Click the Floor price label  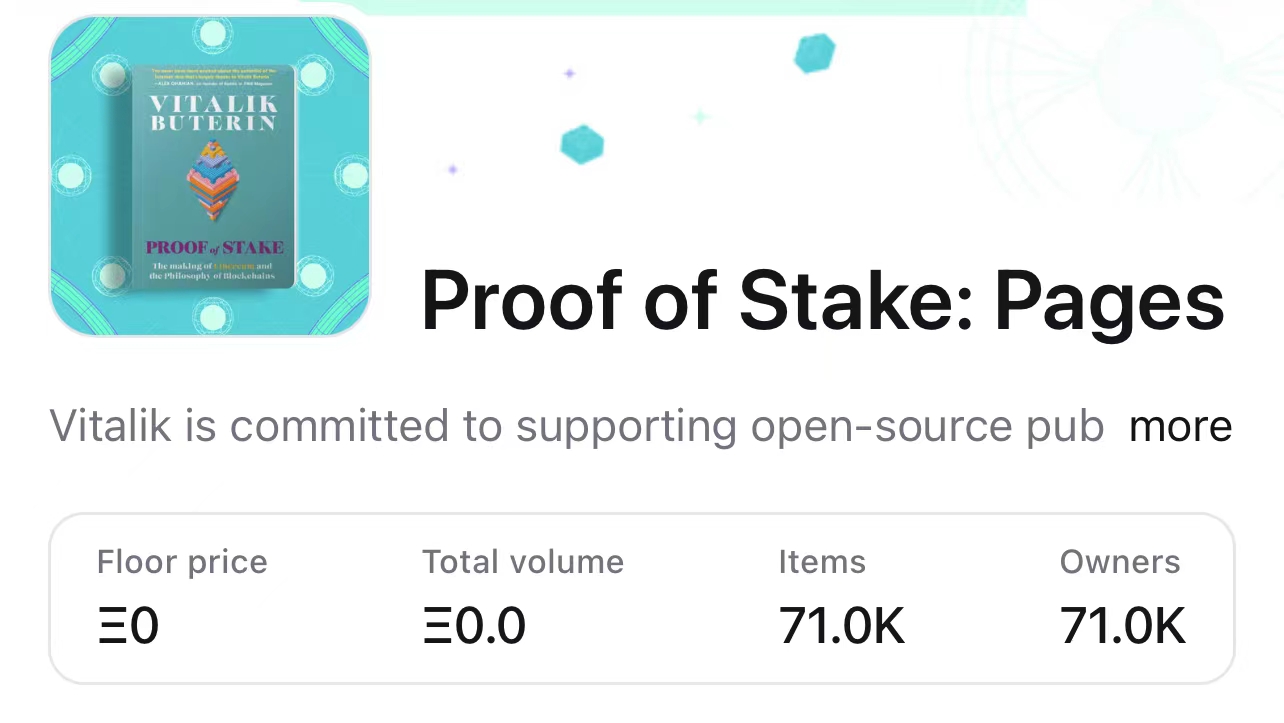coord(182,562)
